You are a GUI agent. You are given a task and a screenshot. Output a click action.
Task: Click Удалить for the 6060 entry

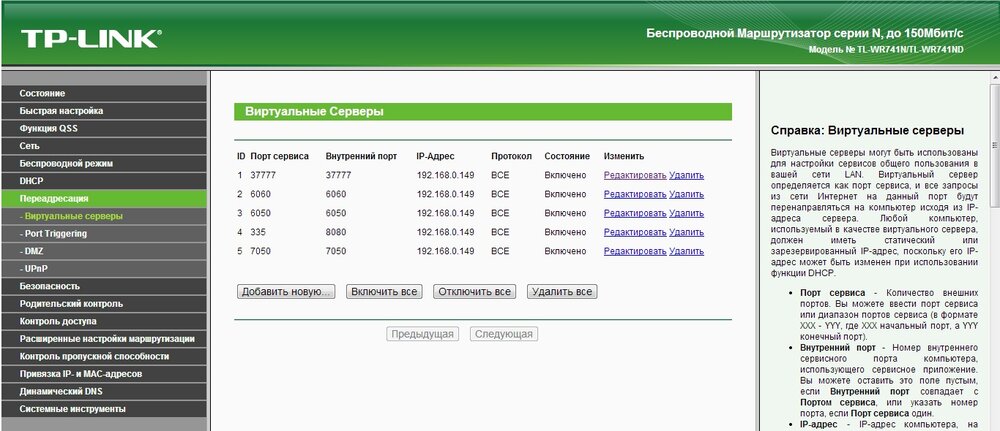[x=687, y=194]
